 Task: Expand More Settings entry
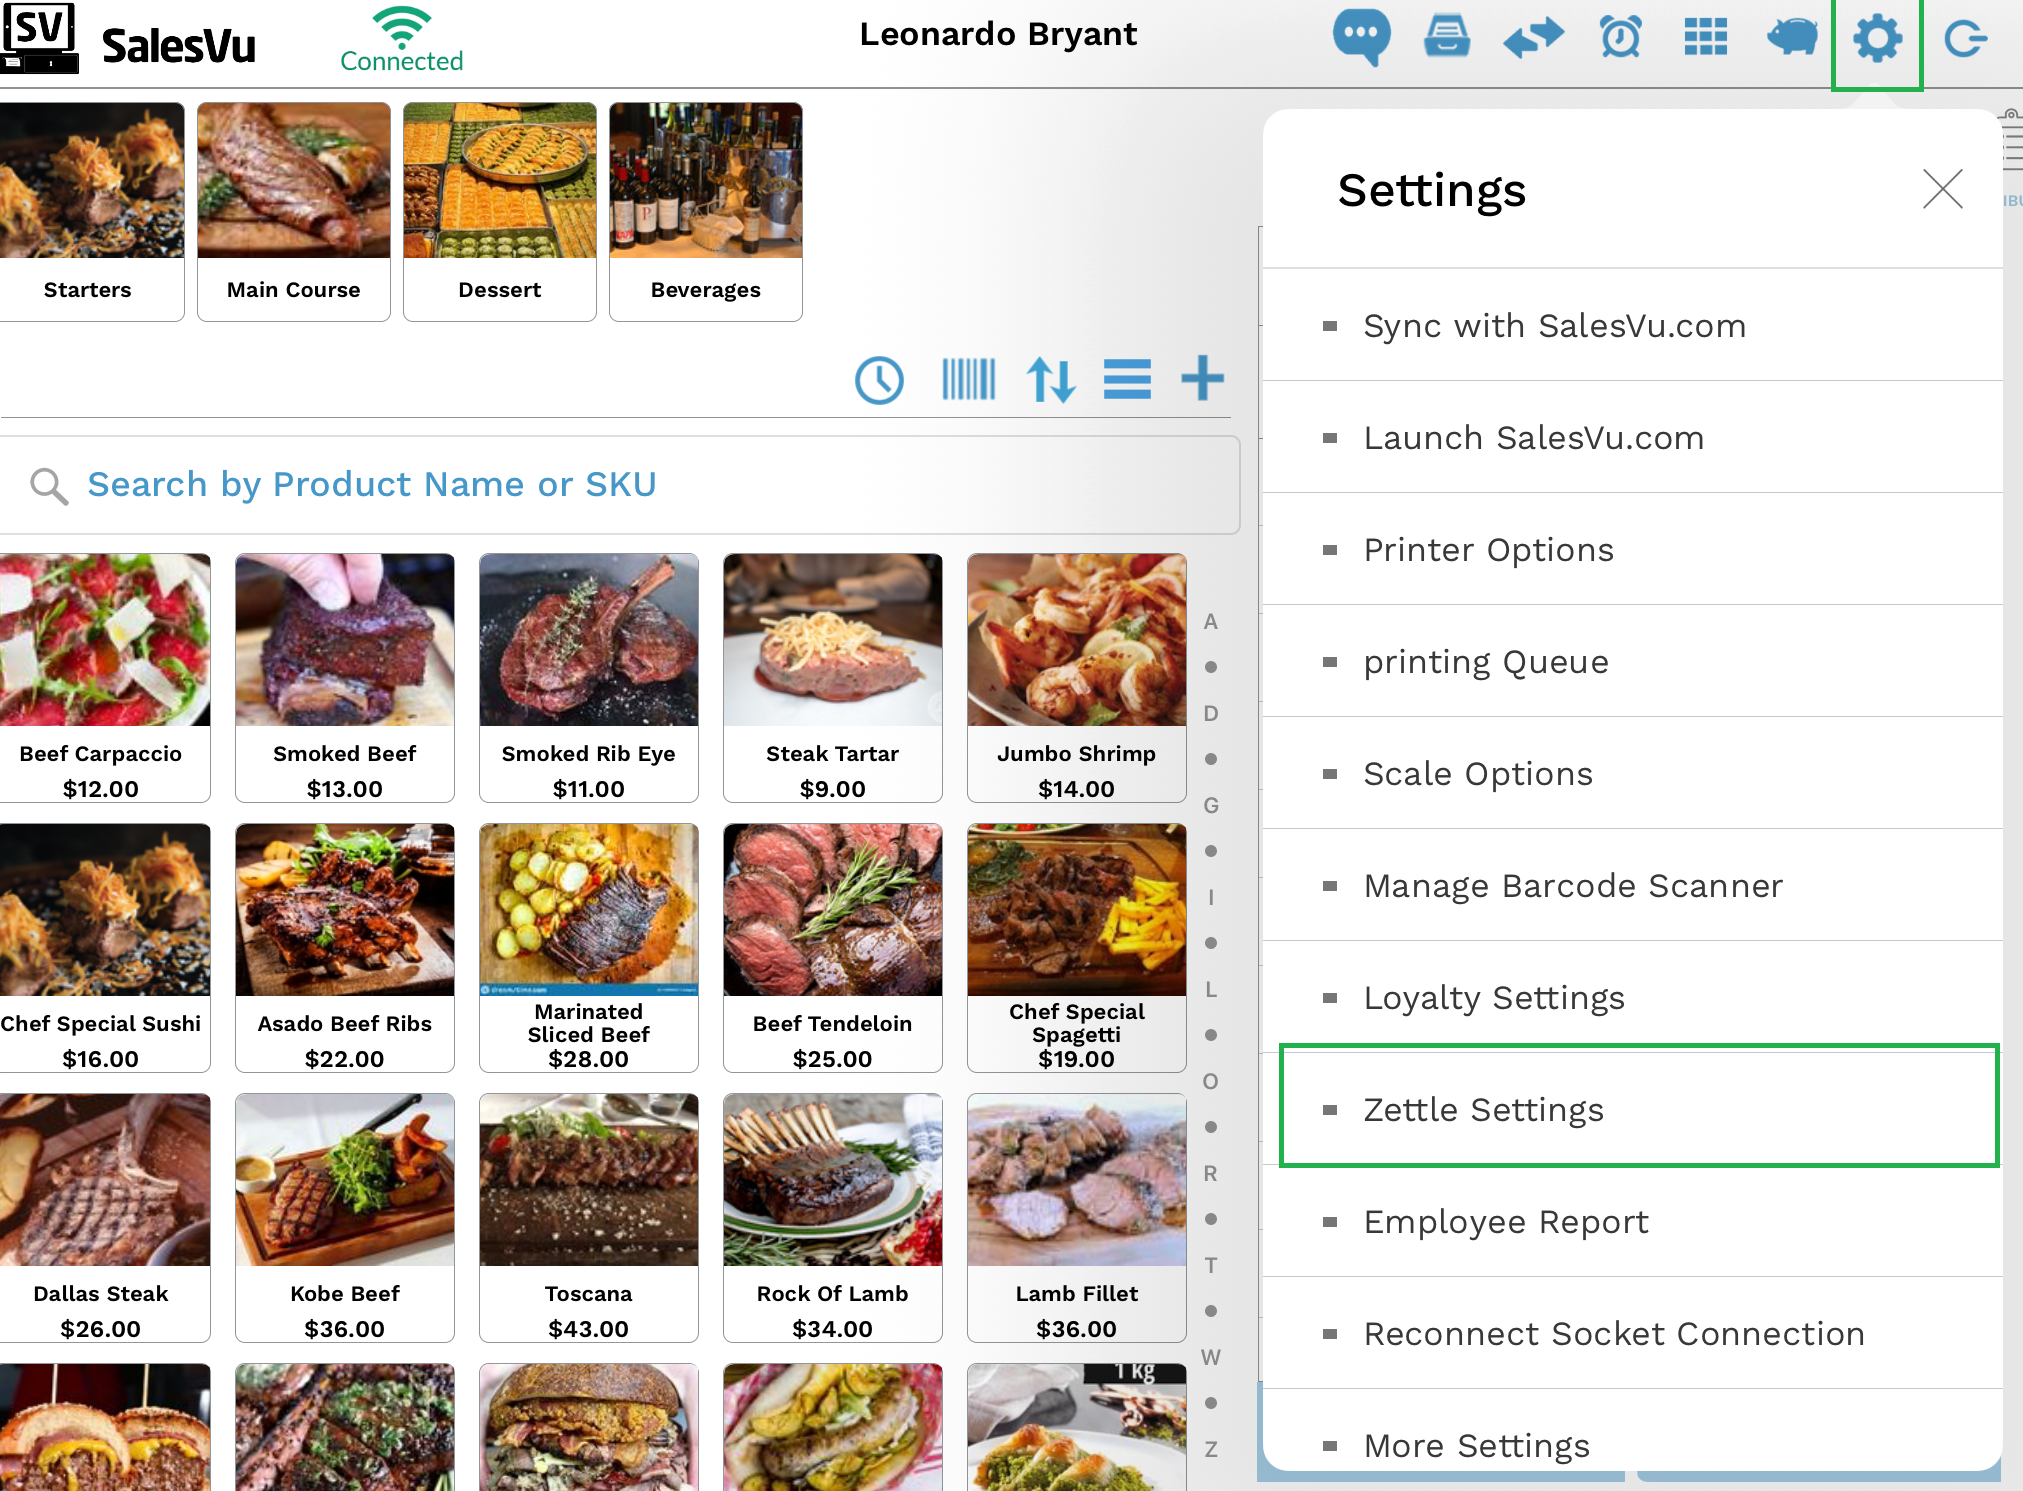pos(1476,1445)
